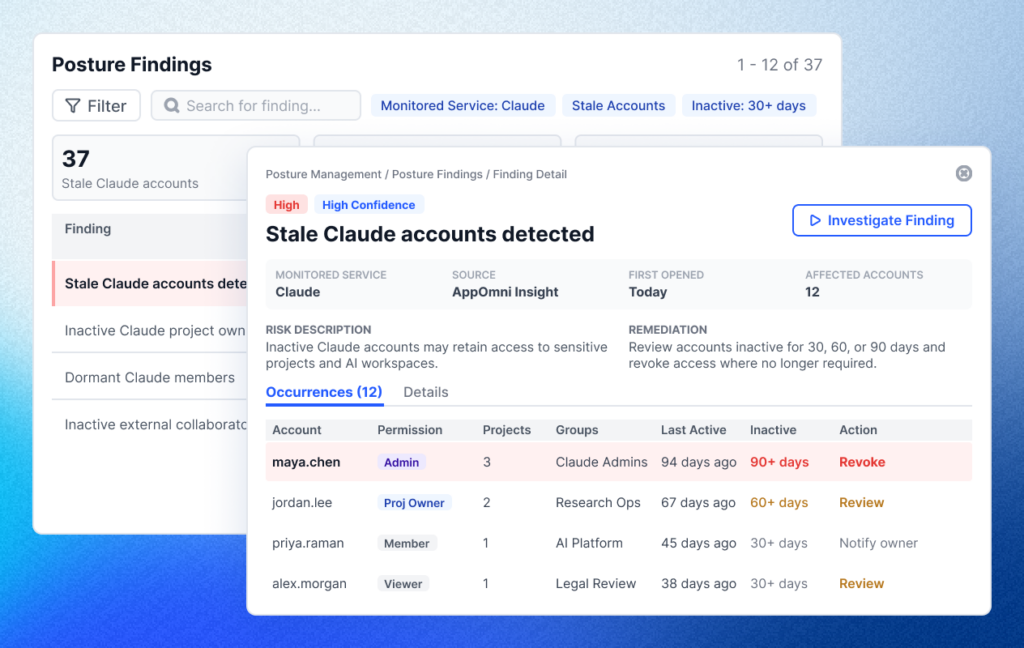
Task: Open Posture Management in the breadcrumb
Action: (x=323, y=174)
